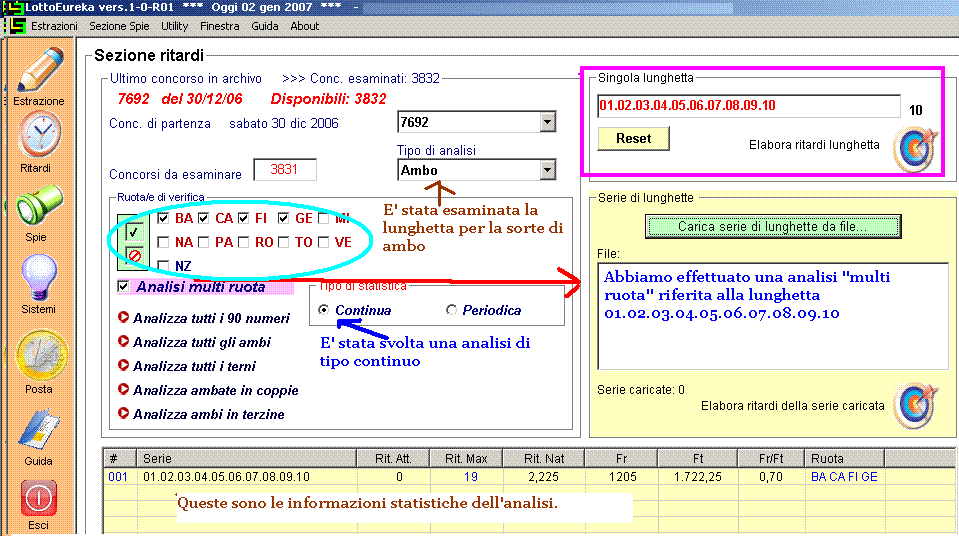
Task: Click the red arrow beside Analizza tutti gli ambi
Action: [x=124, y=341]
